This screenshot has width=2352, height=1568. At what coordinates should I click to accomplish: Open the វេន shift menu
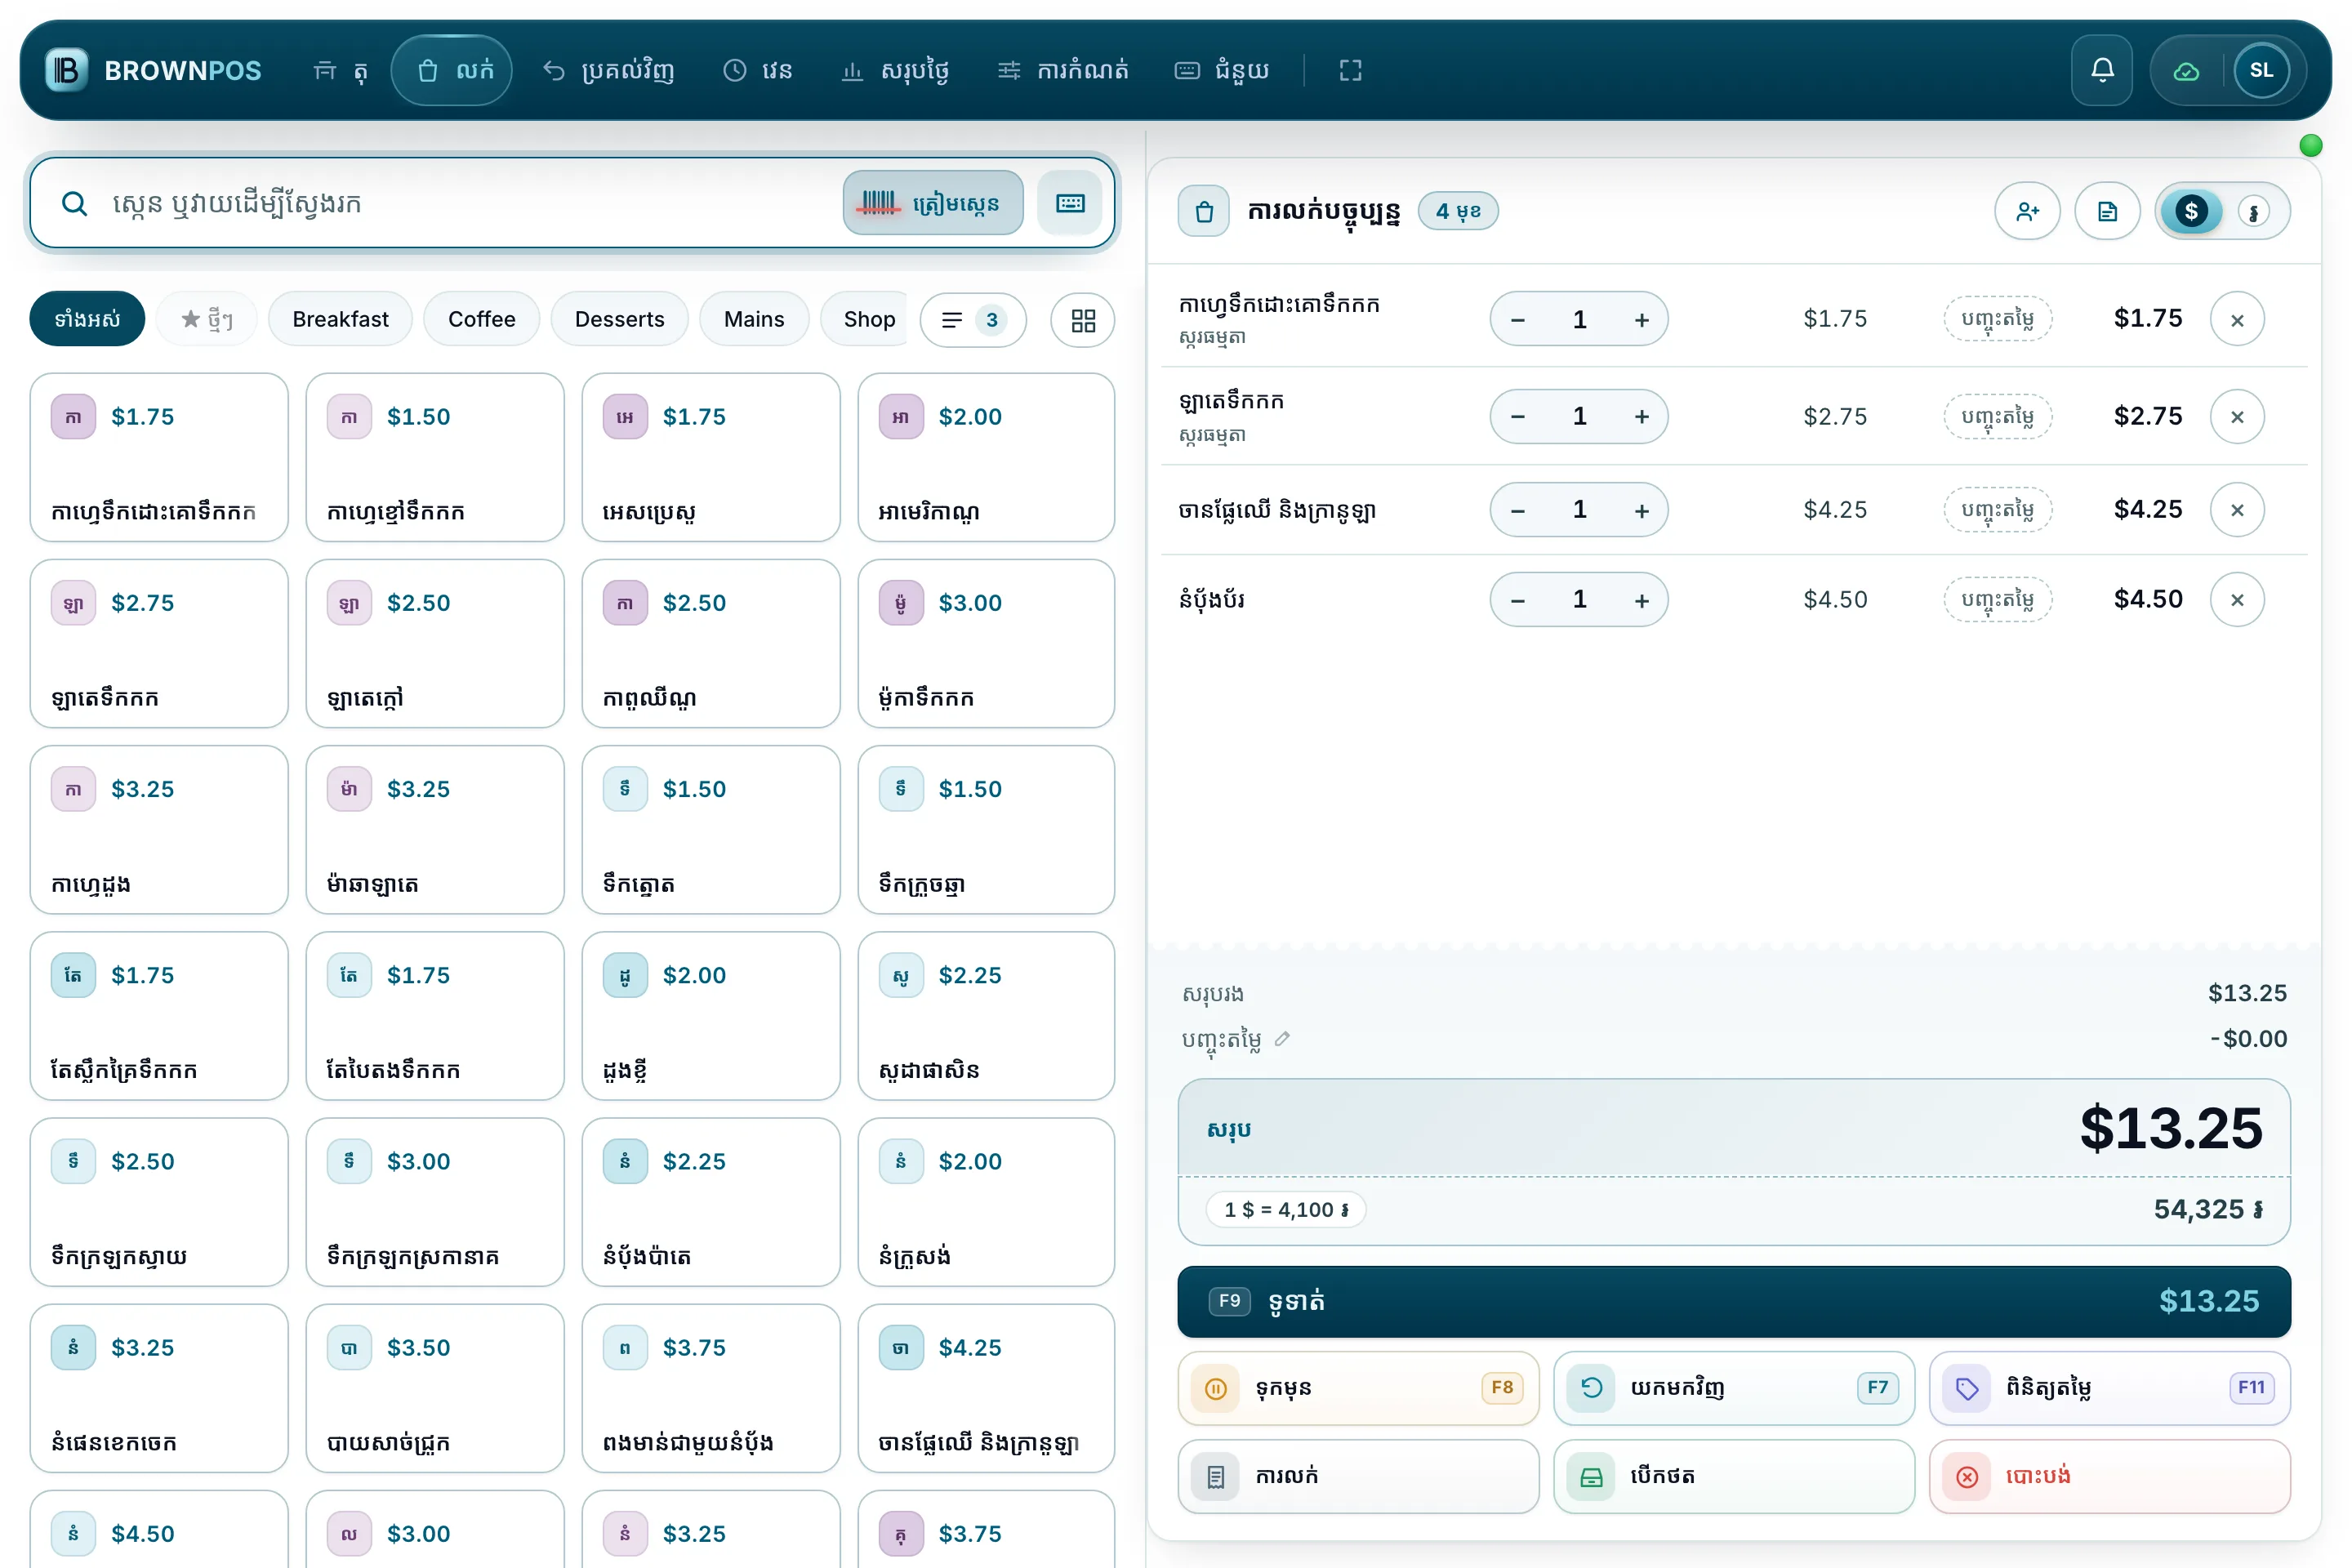pyautogui.click(x=758, y=70)
